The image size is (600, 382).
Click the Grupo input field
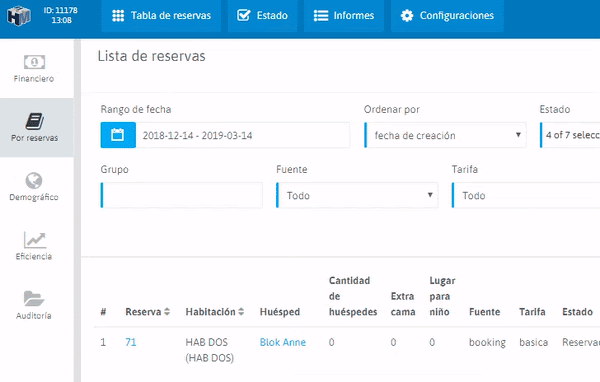pyautogui.click(x=181, y=195)
